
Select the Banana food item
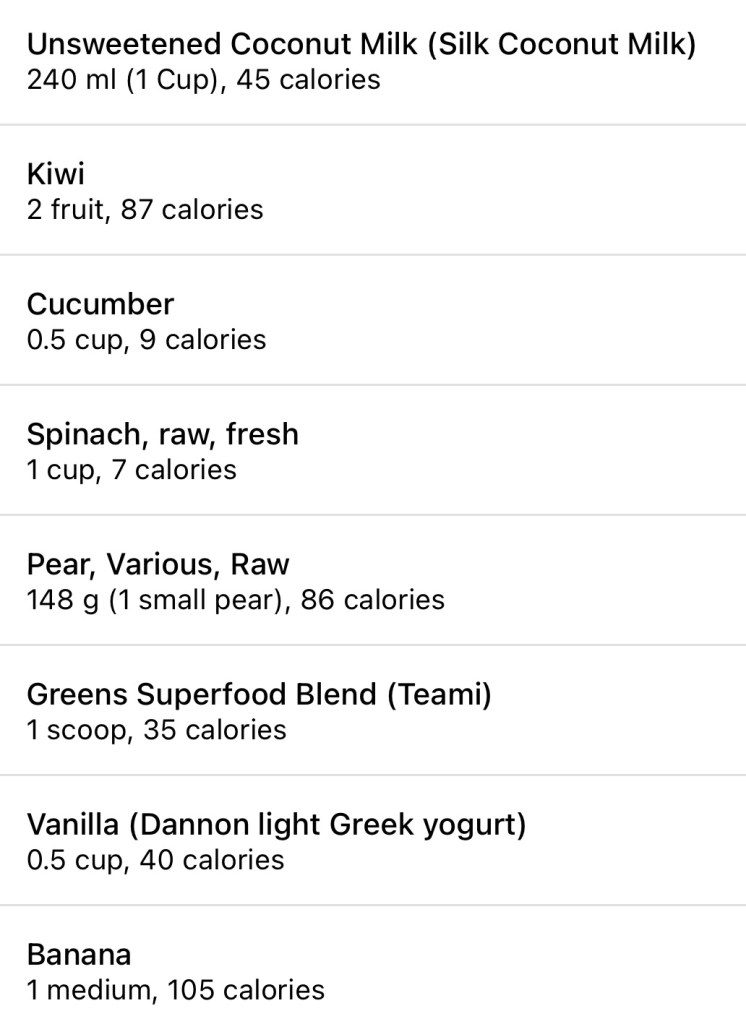(78, 954)
